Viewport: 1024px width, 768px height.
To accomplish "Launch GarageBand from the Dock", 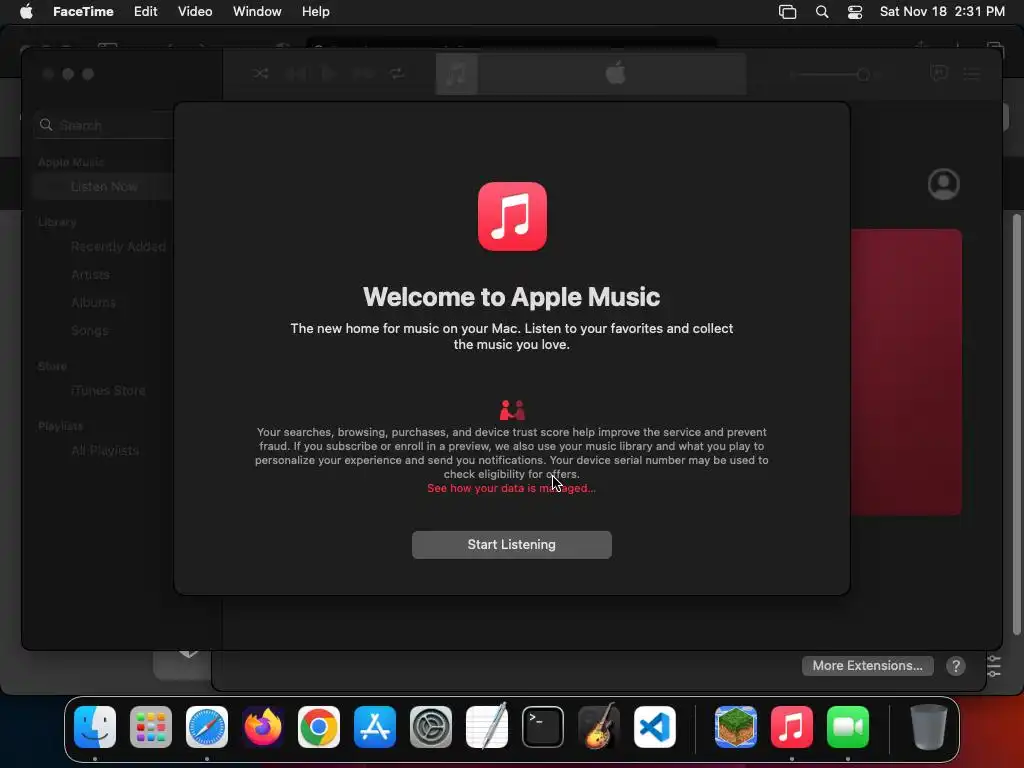I will (x=599, y=726).
